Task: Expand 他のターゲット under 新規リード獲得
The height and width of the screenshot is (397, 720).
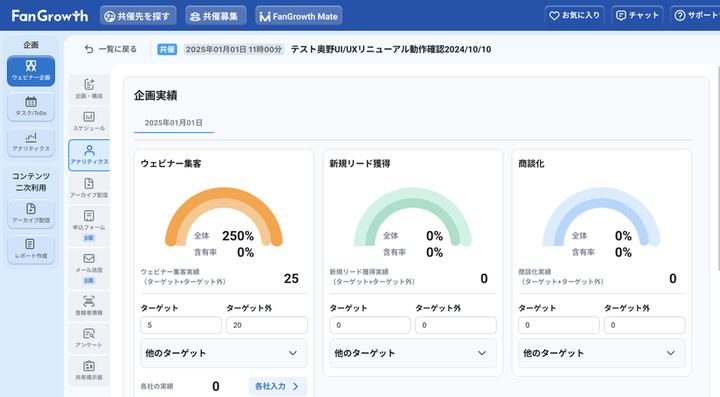Action: coord(413,353)
